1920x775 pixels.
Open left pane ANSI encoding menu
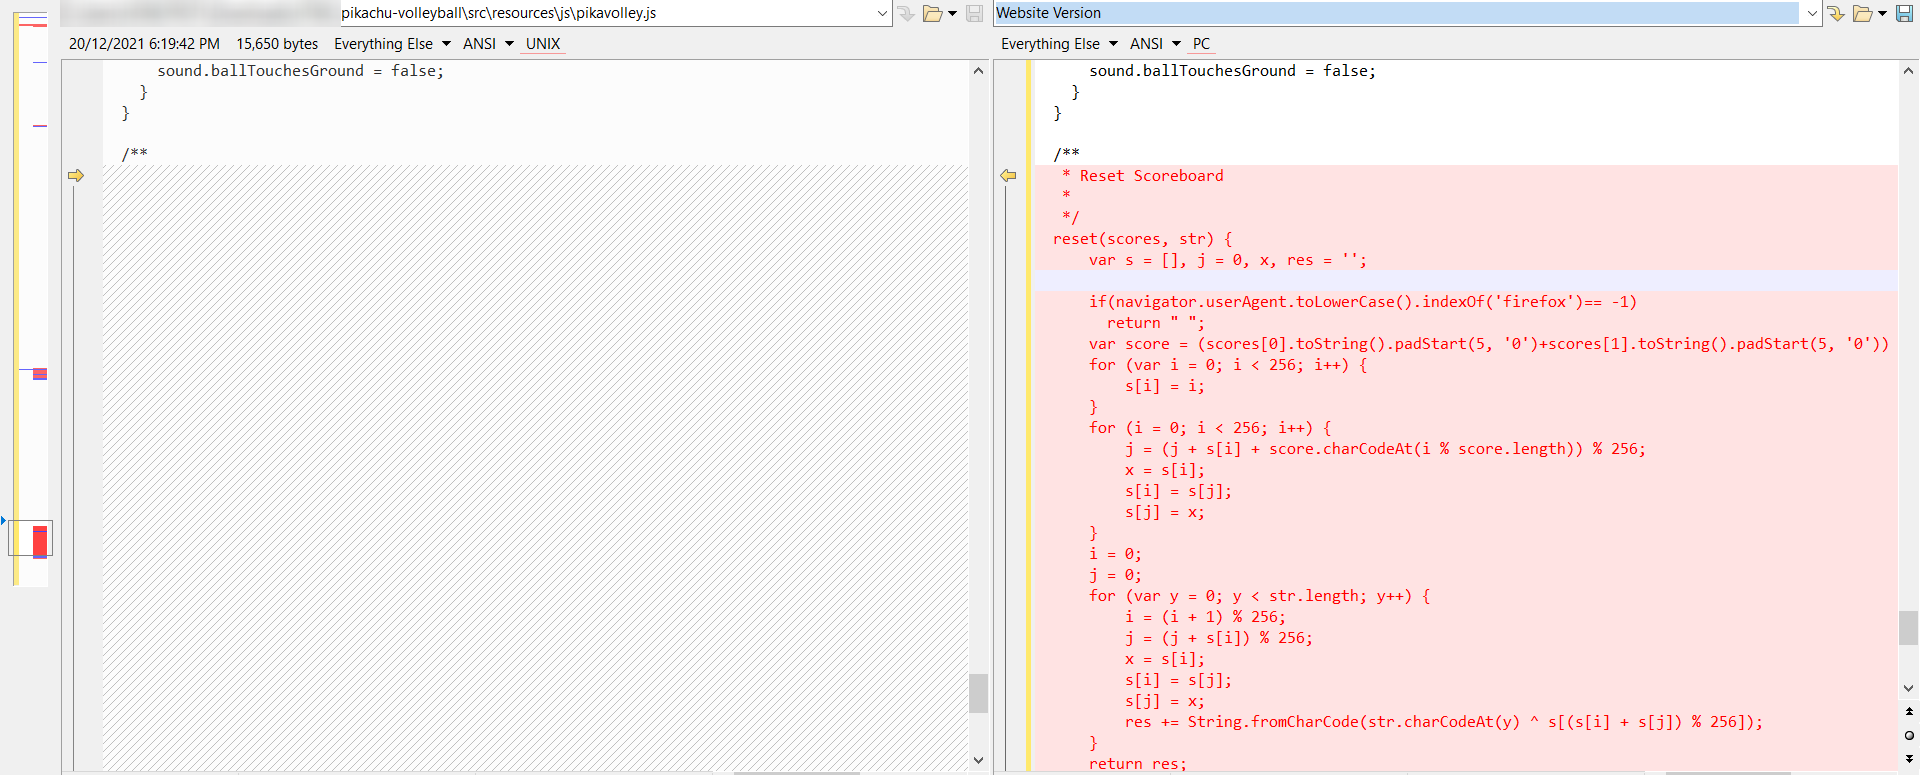(x=487, y=44)
